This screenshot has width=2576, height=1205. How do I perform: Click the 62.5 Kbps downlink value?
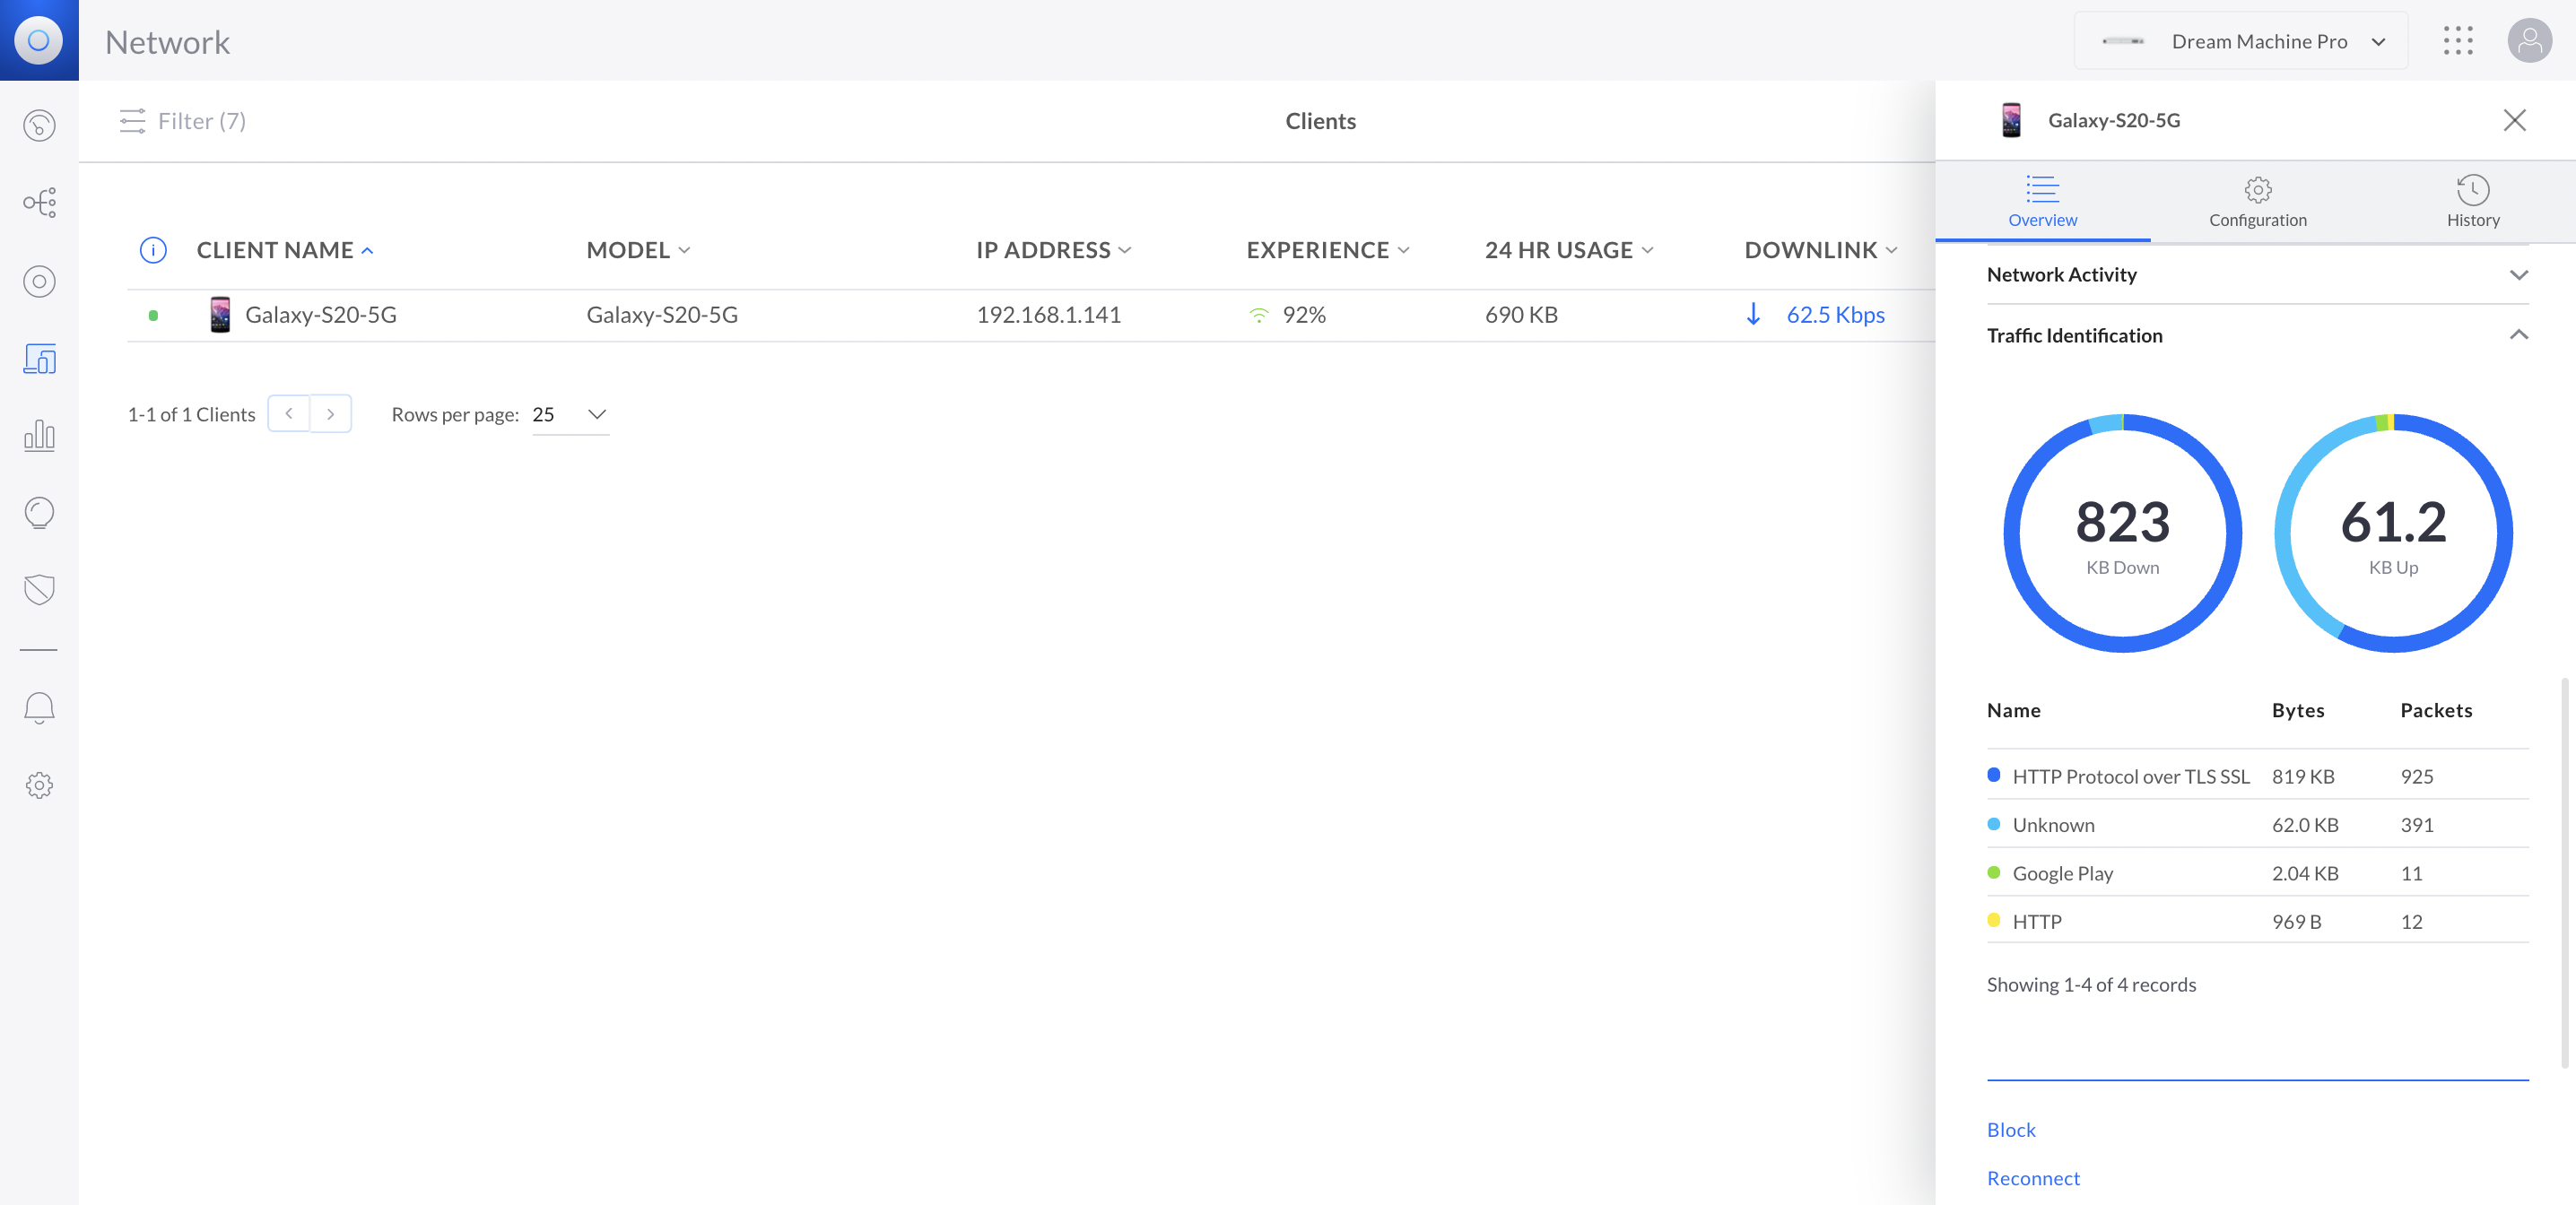click(x=1835, y=314)
